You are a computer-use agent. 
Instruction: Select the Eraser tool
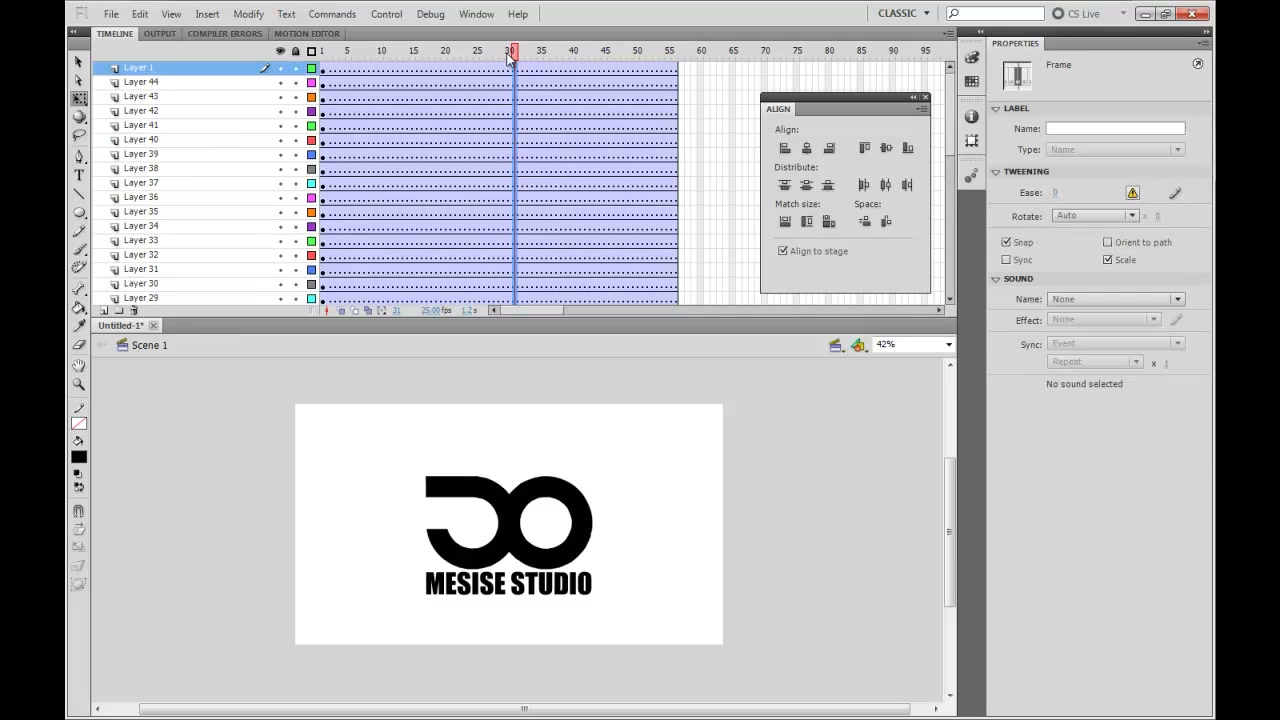pyautogui.click(x=79, y=345)
